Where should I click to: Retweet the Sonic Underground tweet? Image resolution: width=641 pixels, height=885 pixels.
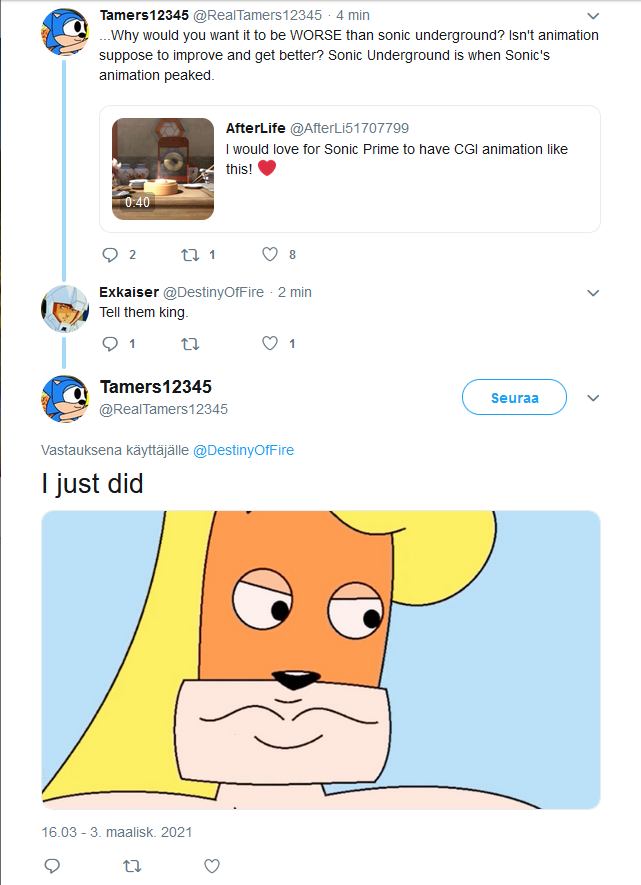(190, 255)
